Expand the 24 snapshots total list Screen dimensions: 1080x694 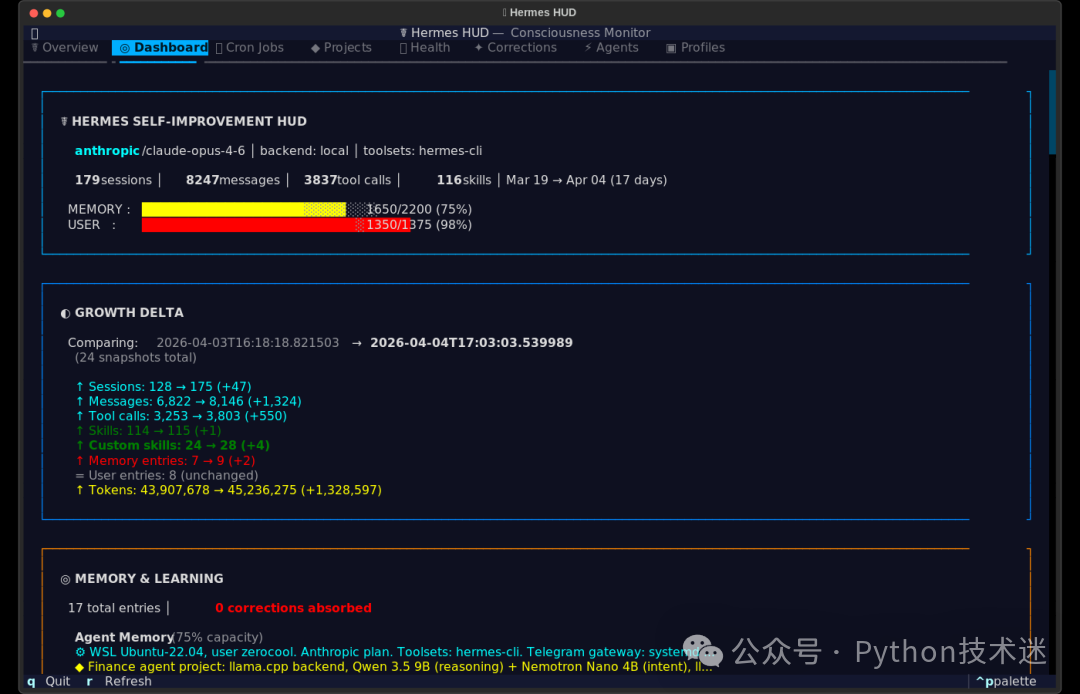pos(136,357)
